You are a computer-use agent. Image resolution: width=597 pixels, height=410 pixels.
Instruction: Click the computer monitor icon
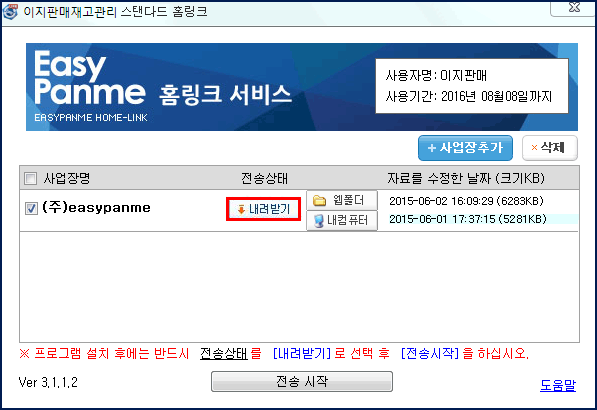[319, 221]
